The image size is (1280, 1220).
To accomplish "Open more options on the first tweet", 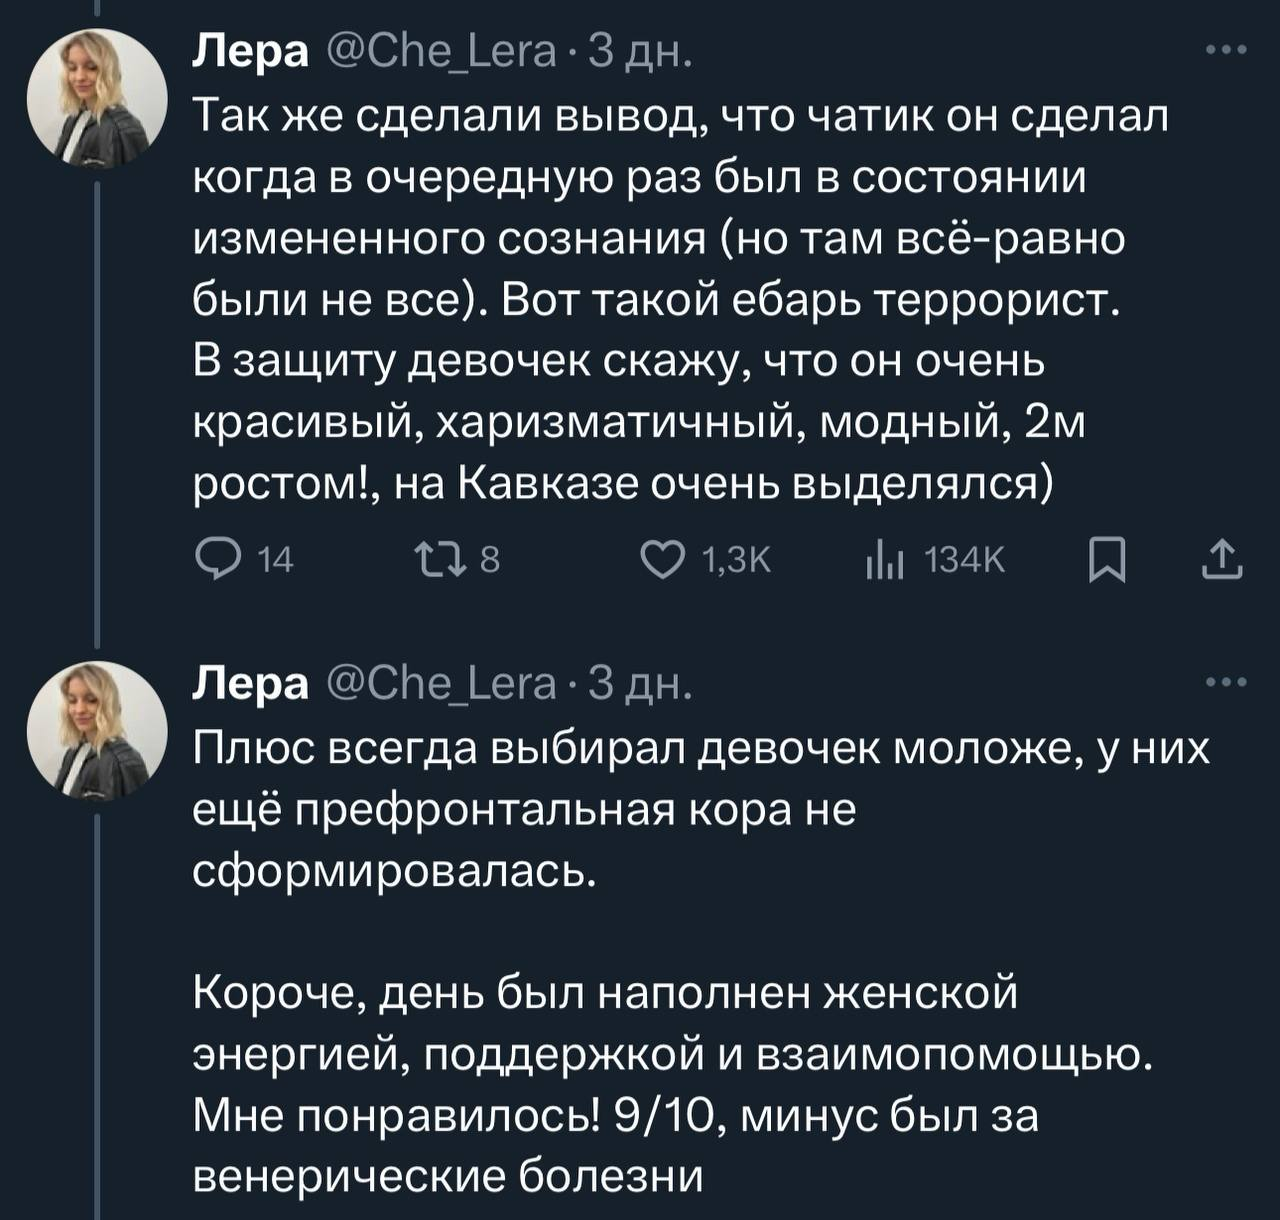I will [1227, 50].
